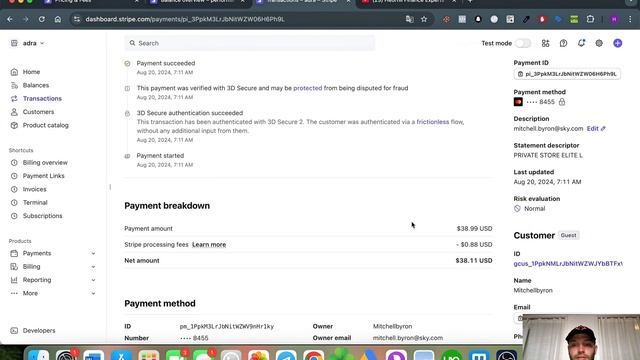Click the payment method ID pm_1PpkM3LrJbNitWZWV9mHr1ky
Image resolution: width=640 pixels, height=360 pixels.
coord(227,327)
